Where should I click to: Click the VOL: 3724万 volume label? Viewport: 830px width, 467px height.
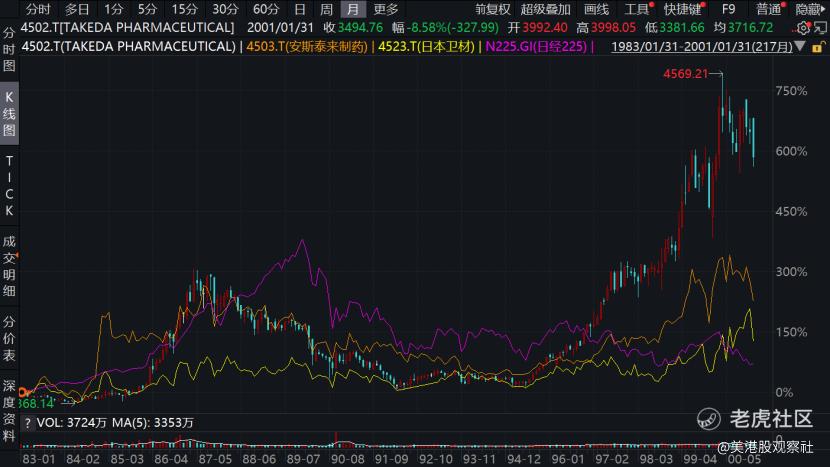coord(71,423)
